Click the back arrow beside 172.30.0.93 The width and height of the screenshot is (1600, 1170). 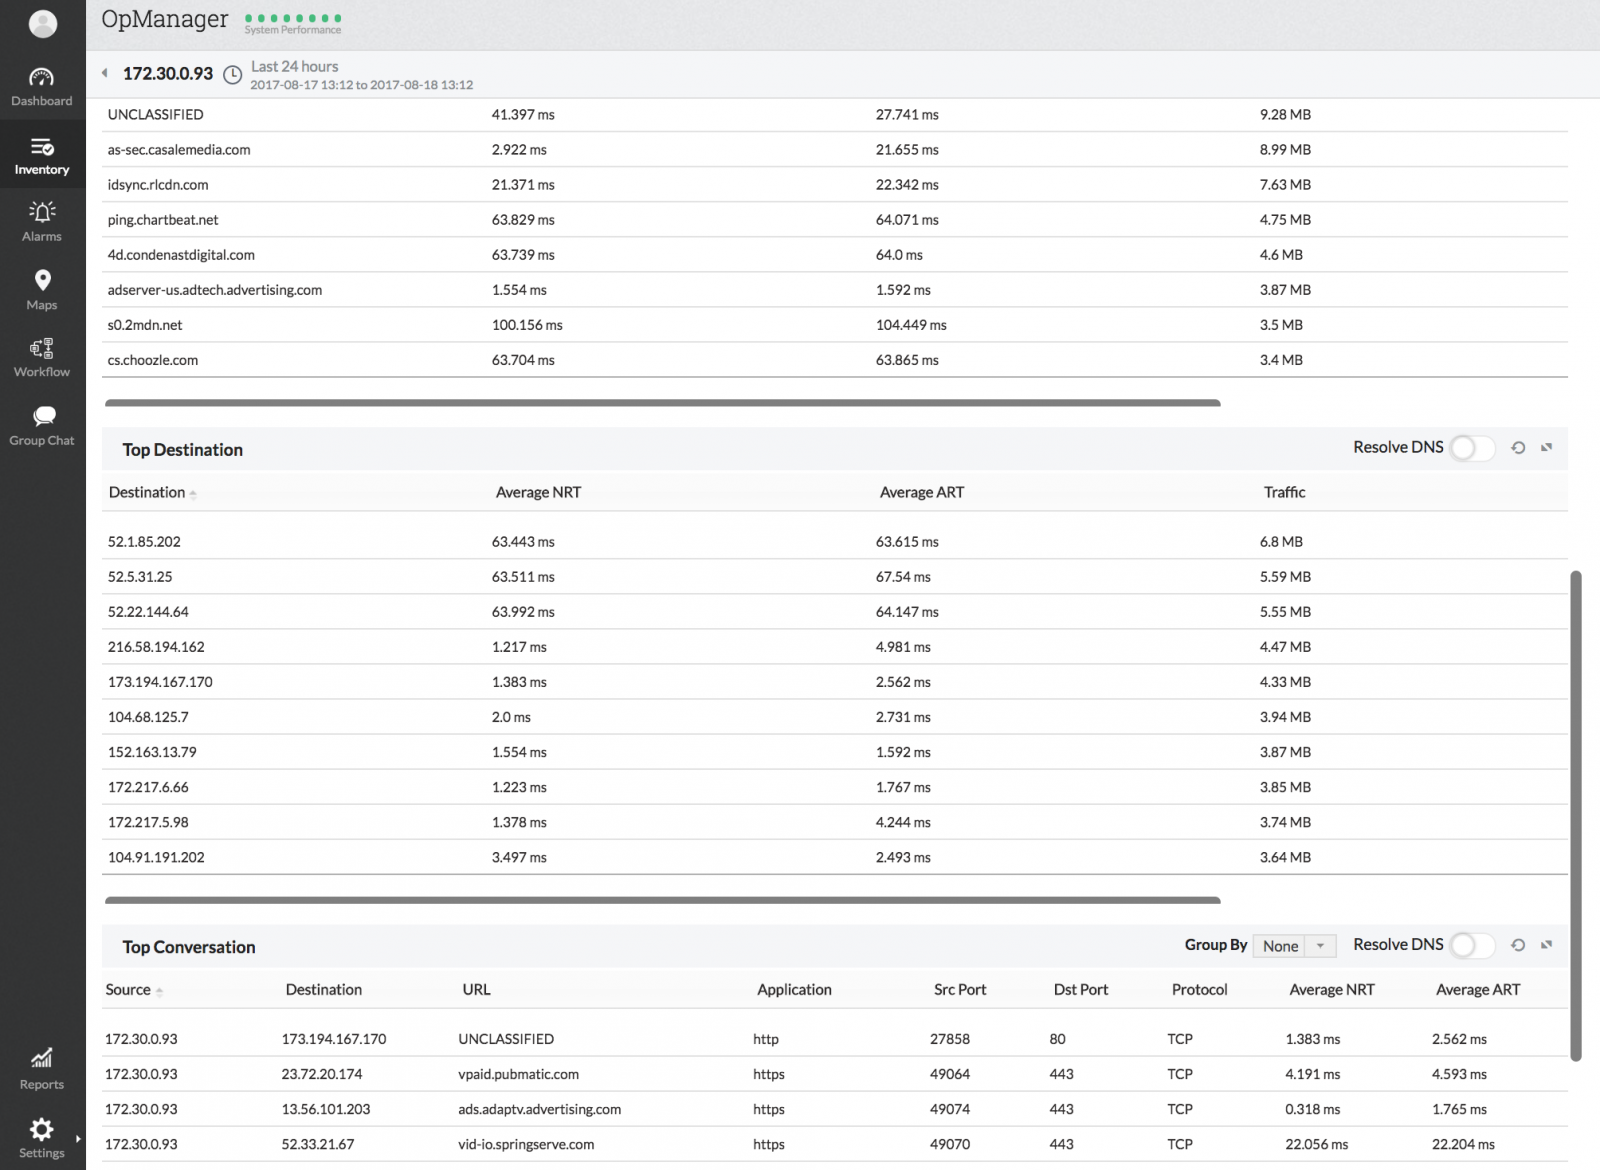coord(105,73)
